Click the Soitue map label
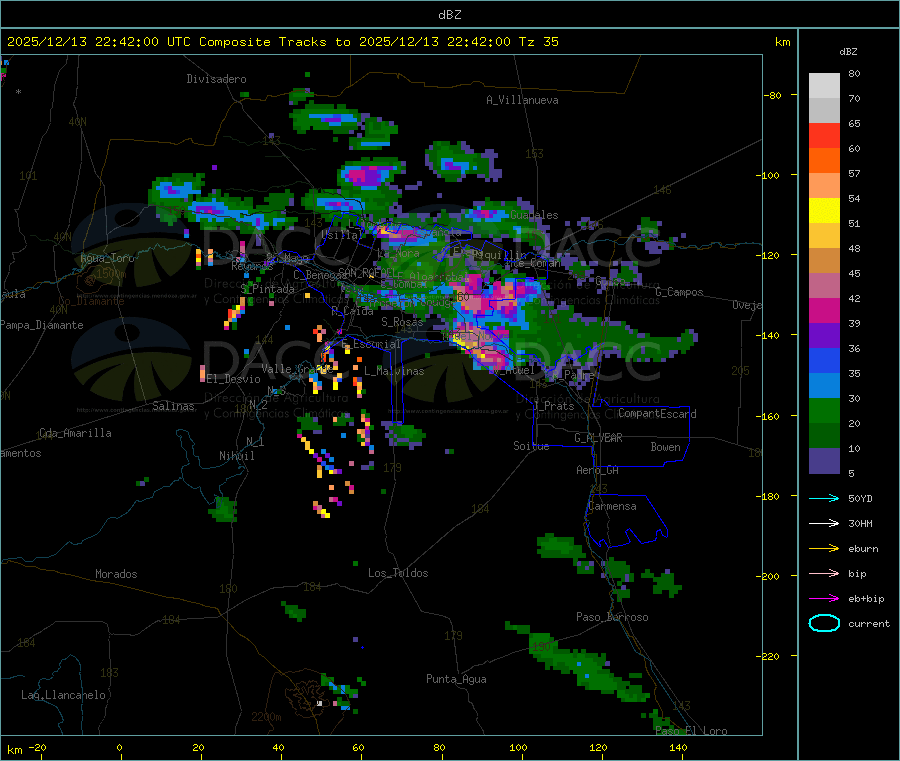Viewport: 900px width, 761px height. 532,446
